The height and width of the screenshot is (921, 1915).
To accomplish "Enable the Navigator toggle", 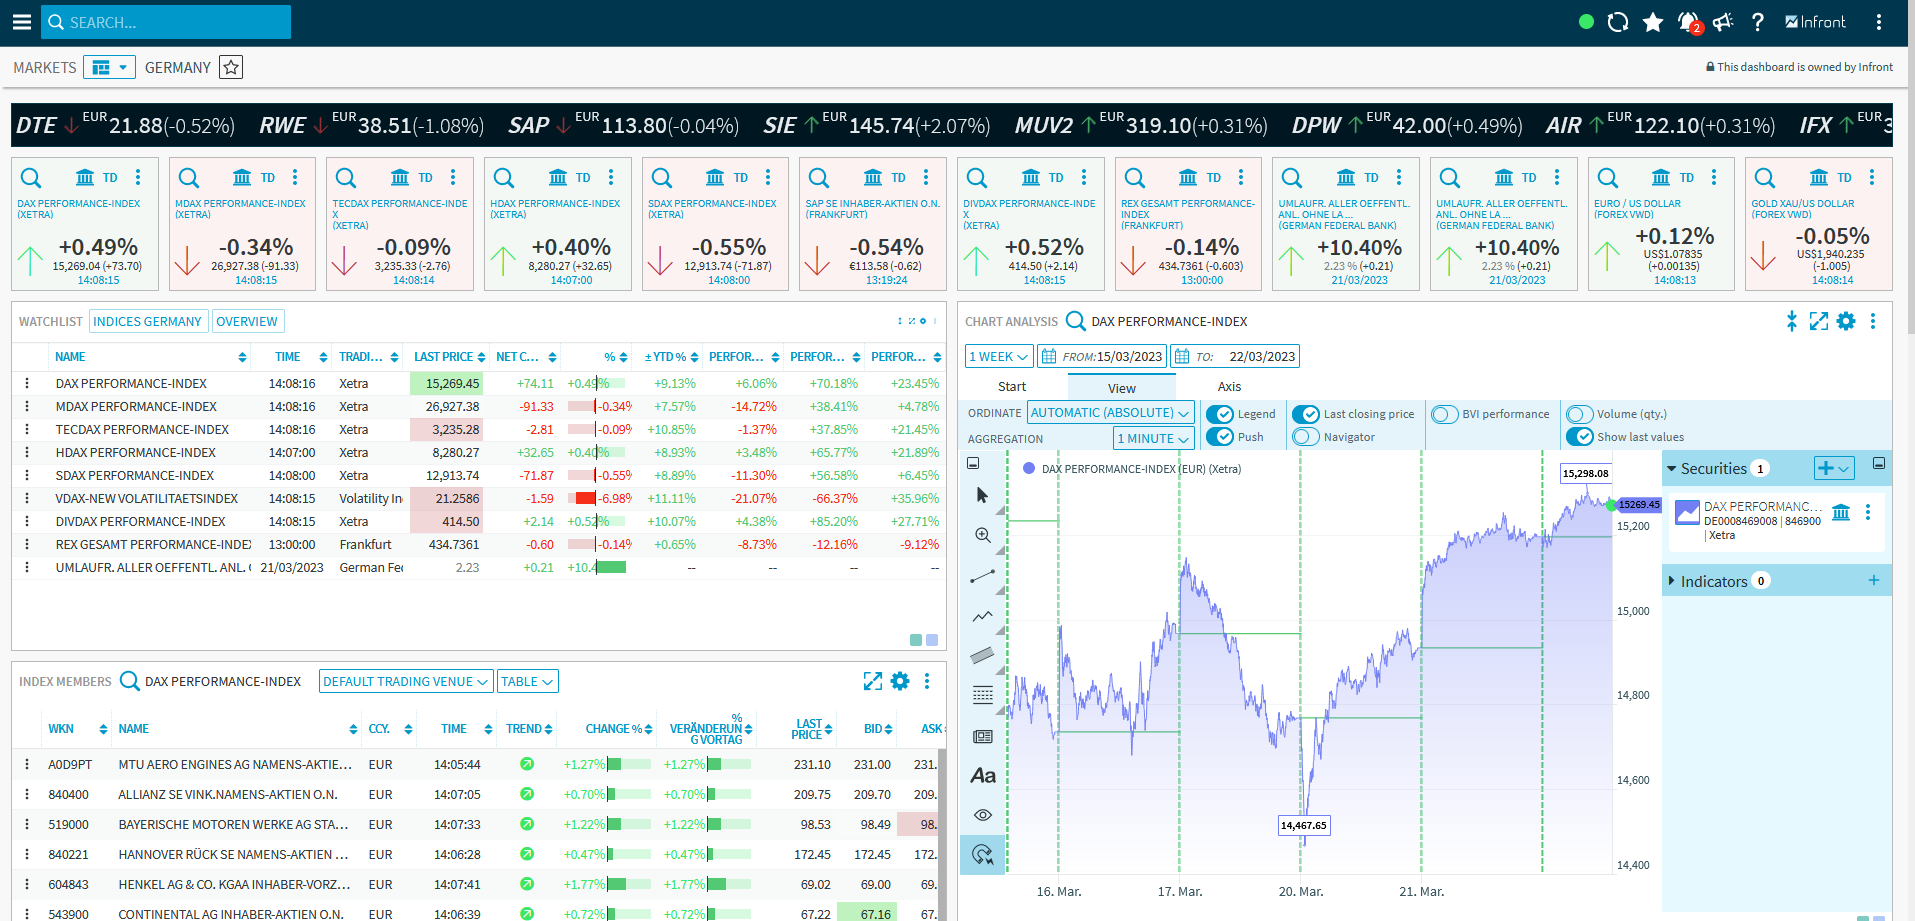I will coord(1306,437).
